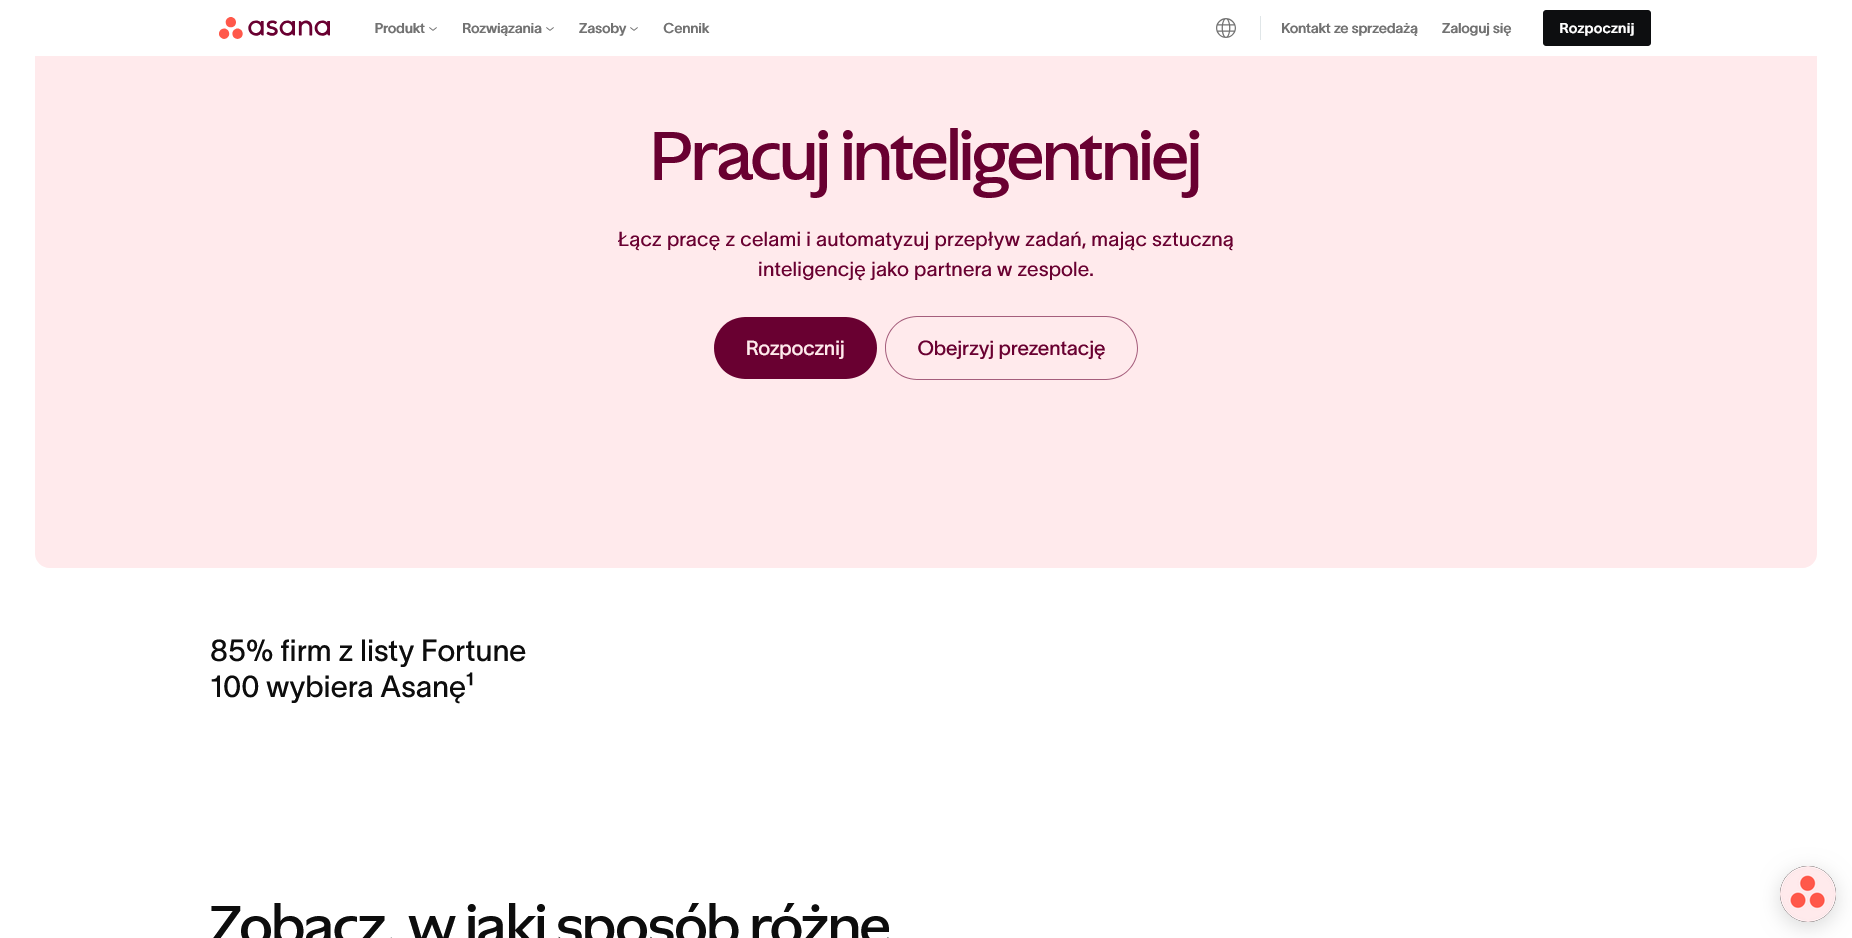Click the Zaloguj się link
The image size is (1852, 938).
click(1476, 28)
